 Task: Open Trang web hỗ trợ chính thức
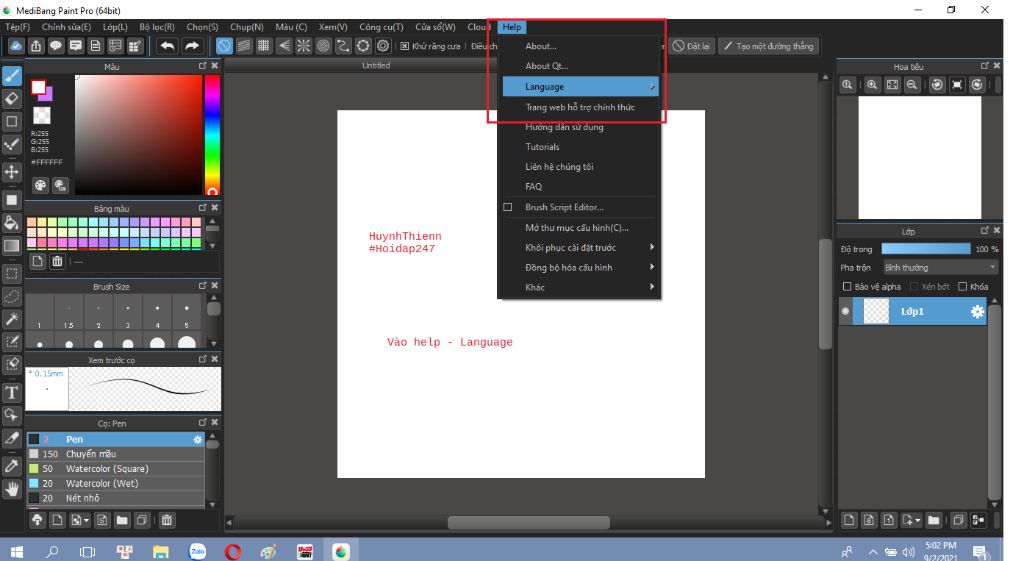[x=580, y=107]
